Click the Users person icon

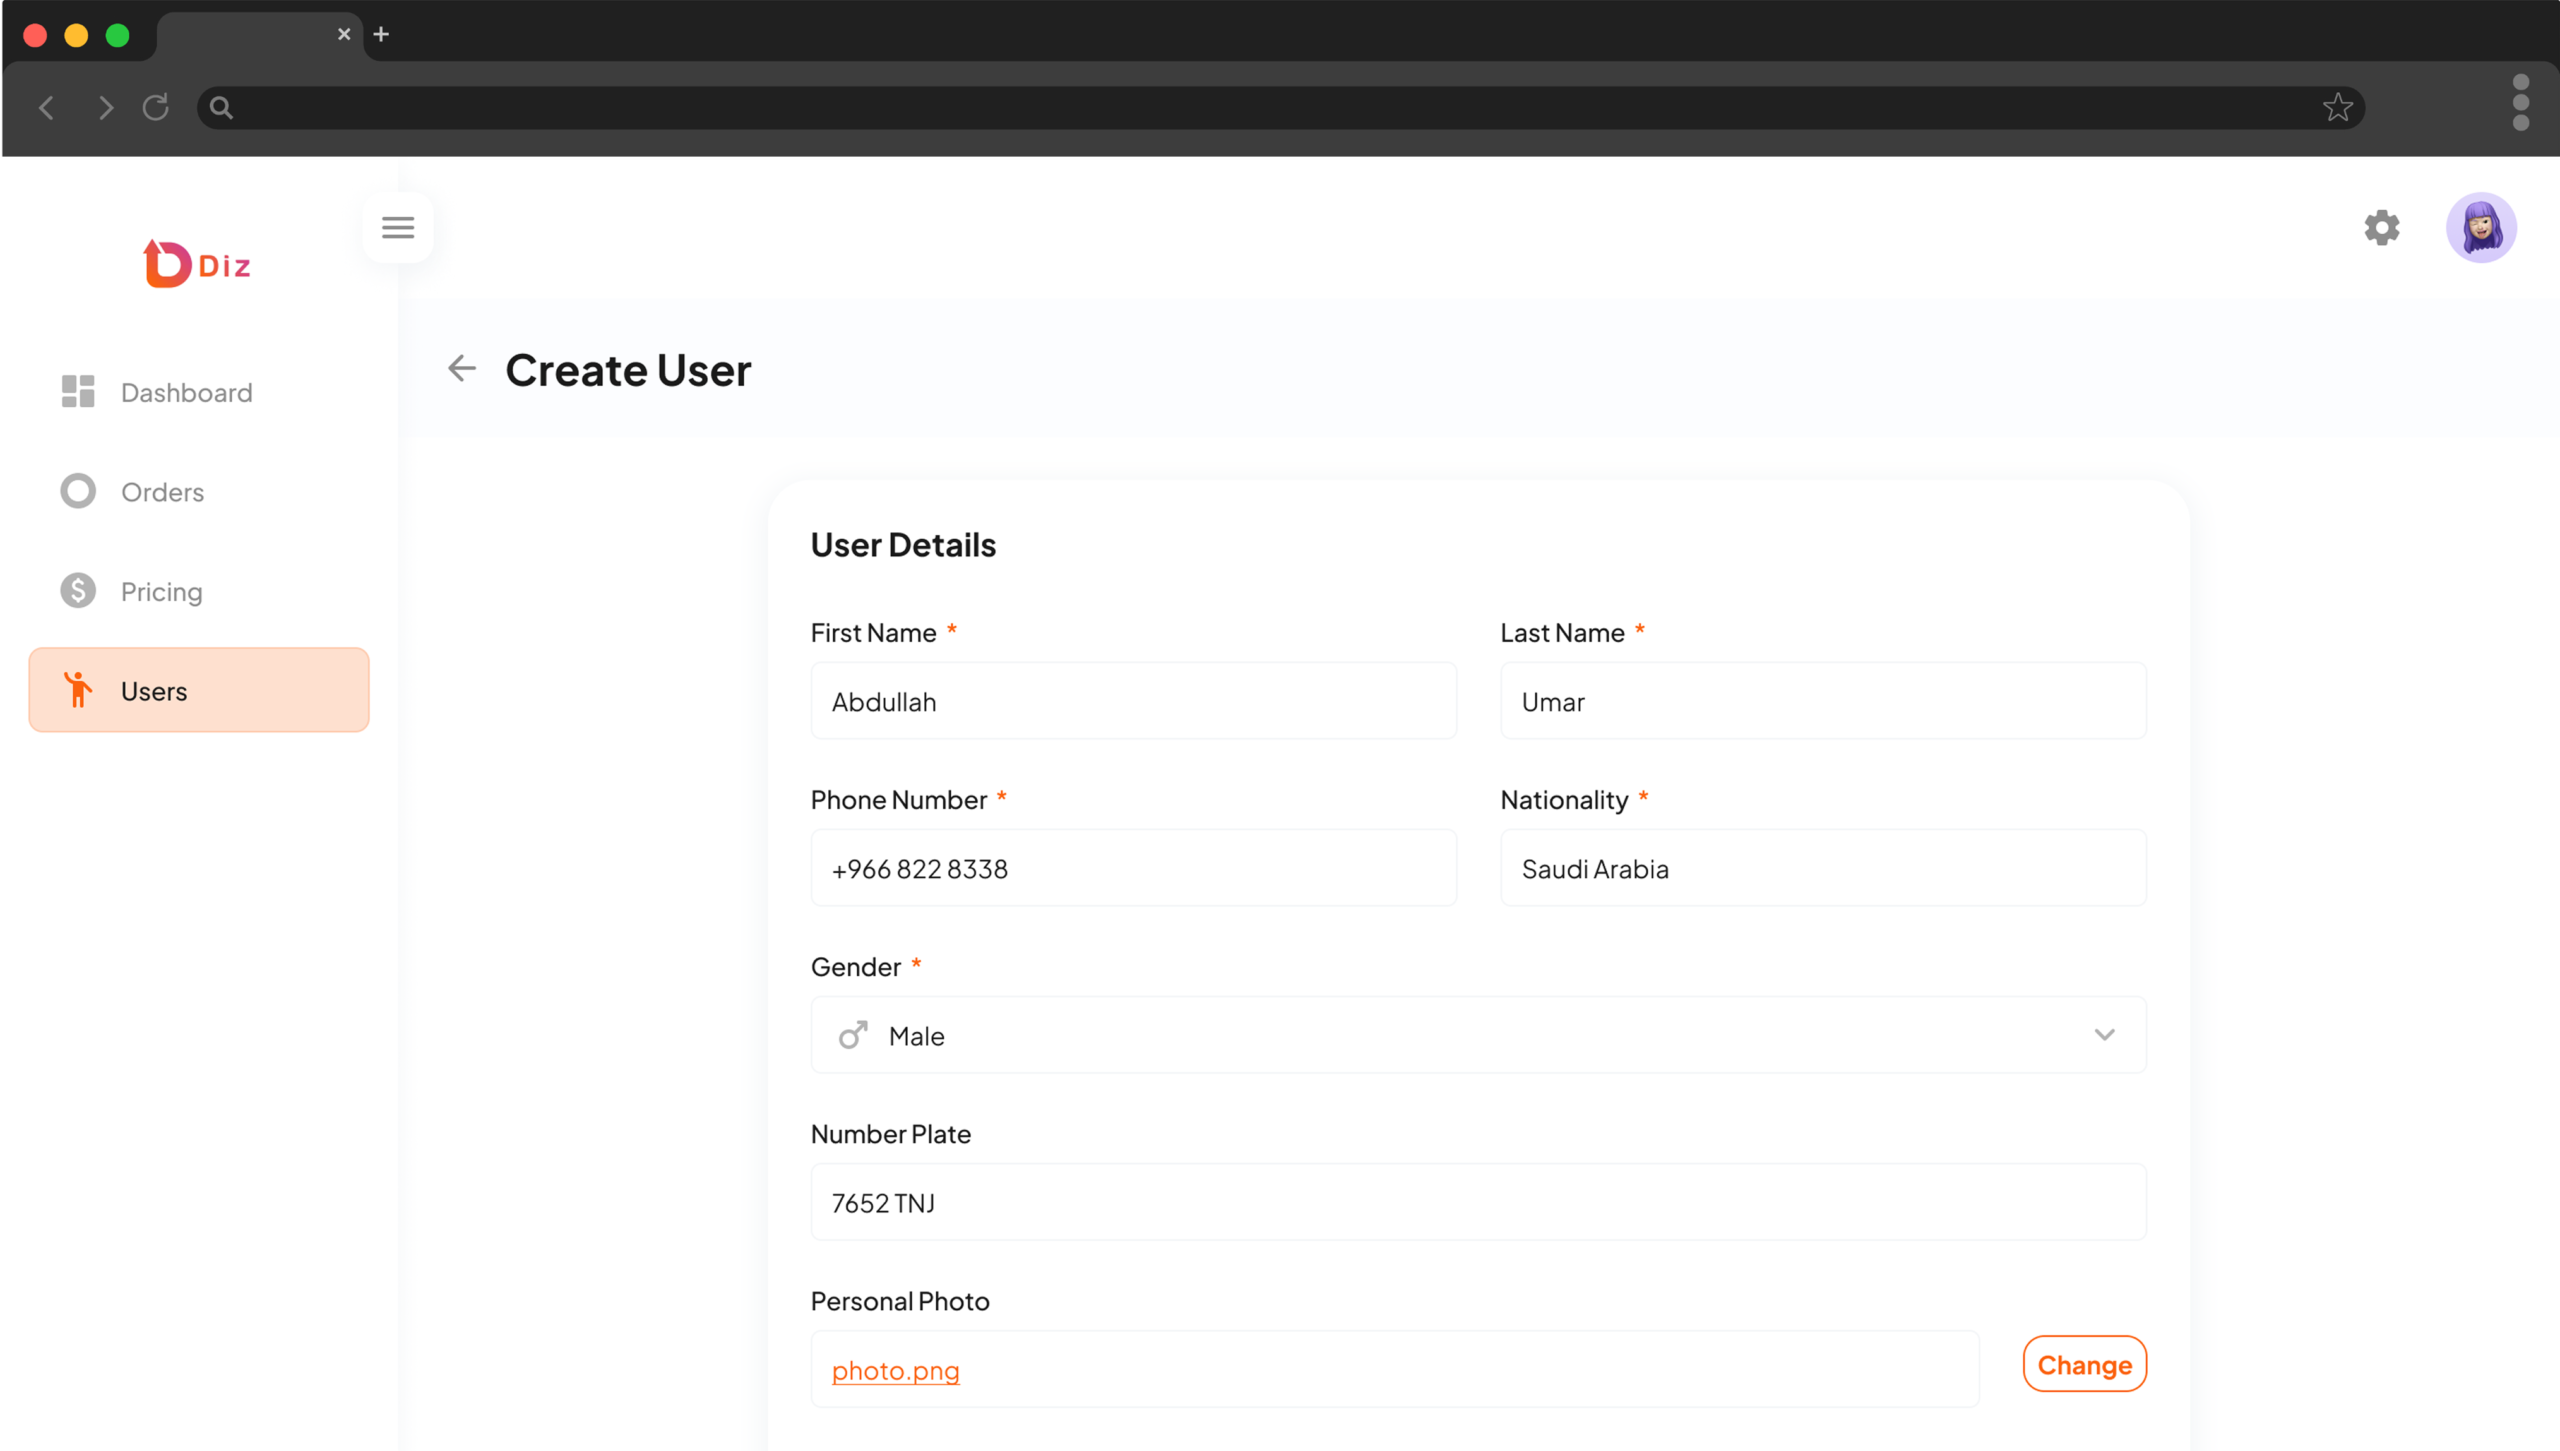point(79,690)
